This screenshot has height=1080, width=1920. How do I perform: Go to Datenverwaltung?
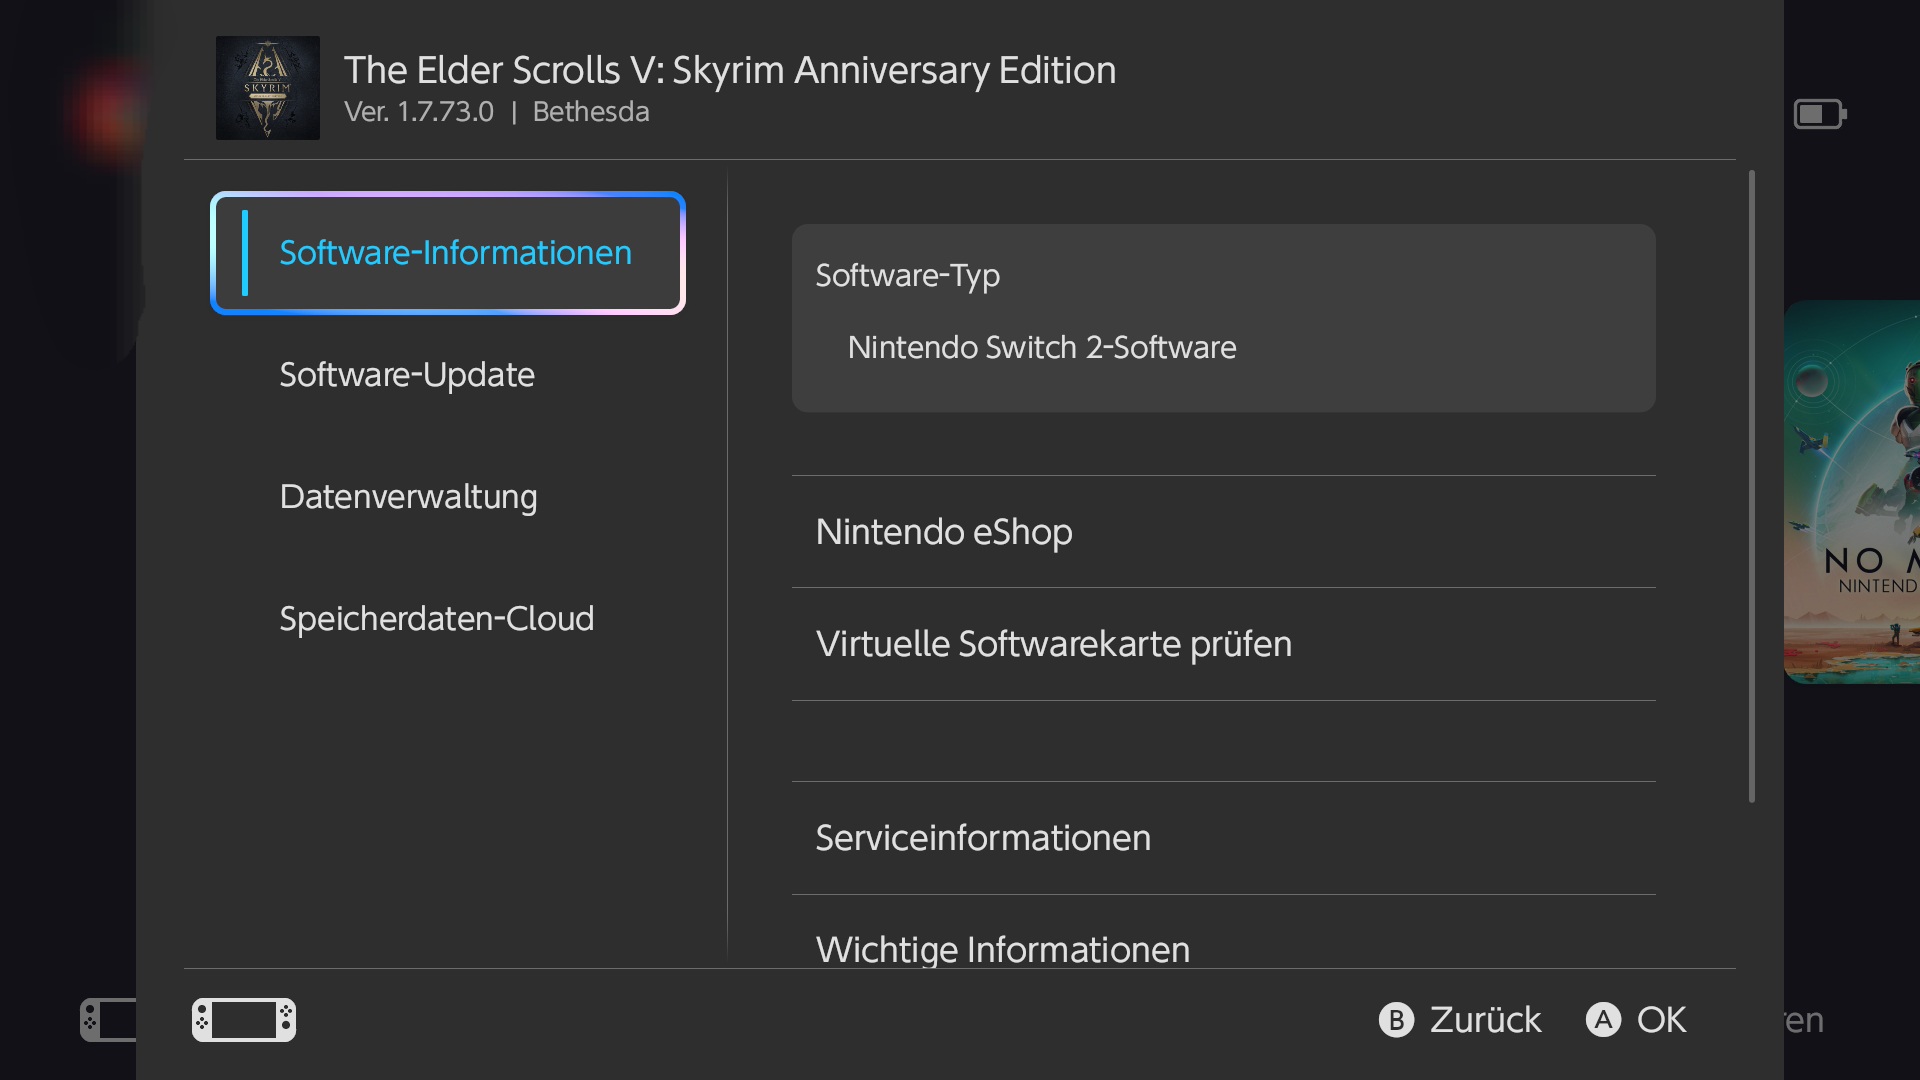408,497
